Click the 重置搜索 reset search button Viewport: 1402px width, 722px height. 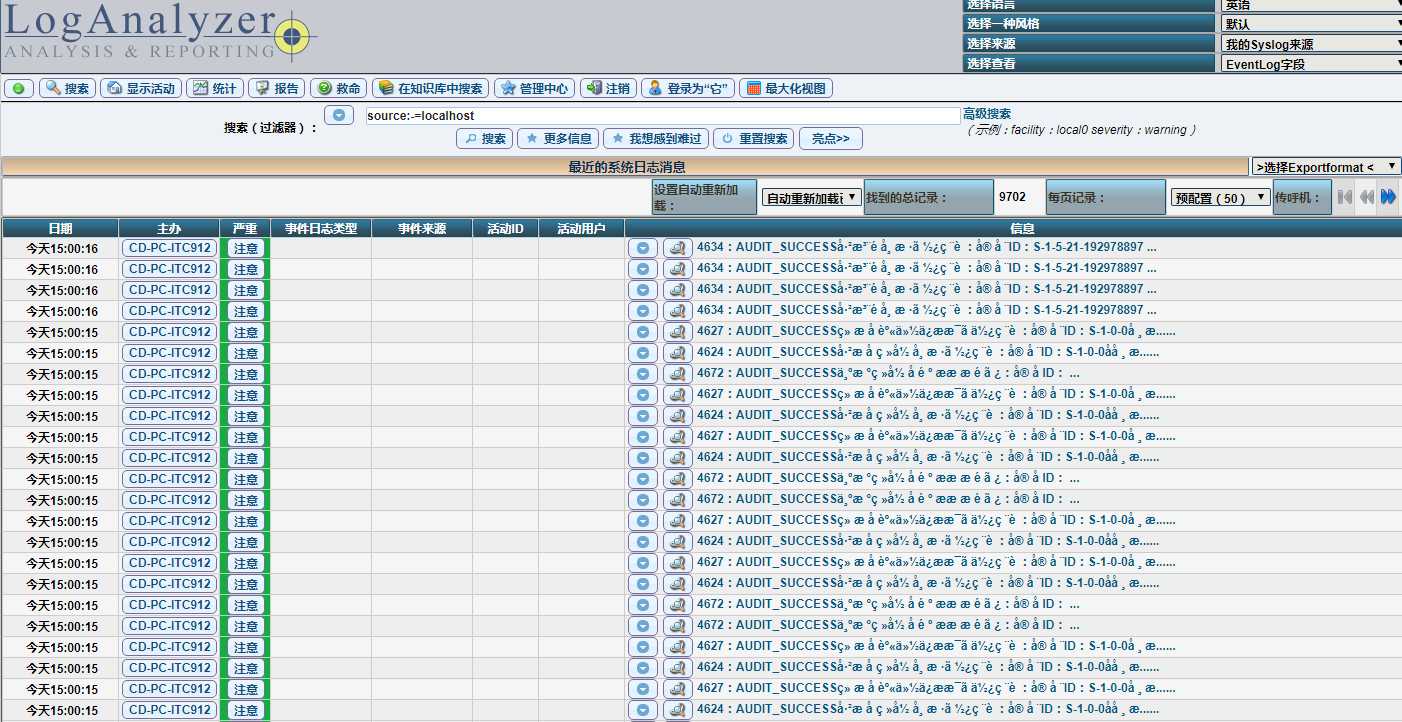coord(754,139)
